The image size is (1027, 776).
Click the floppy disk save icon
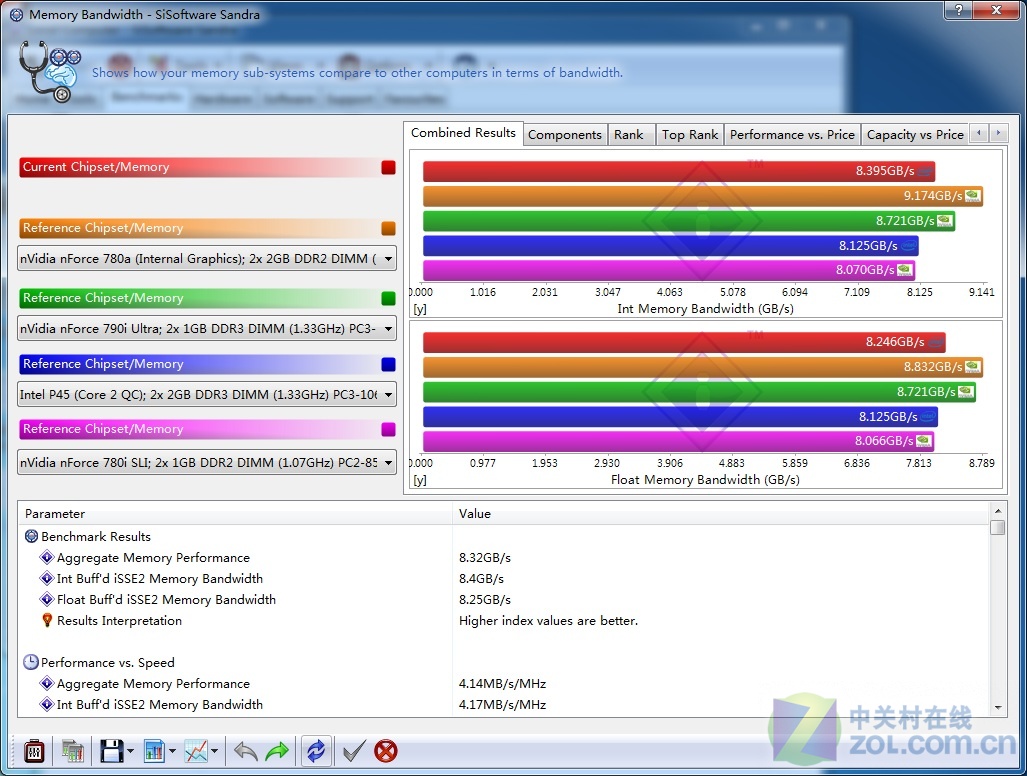(x=111, y=751)
